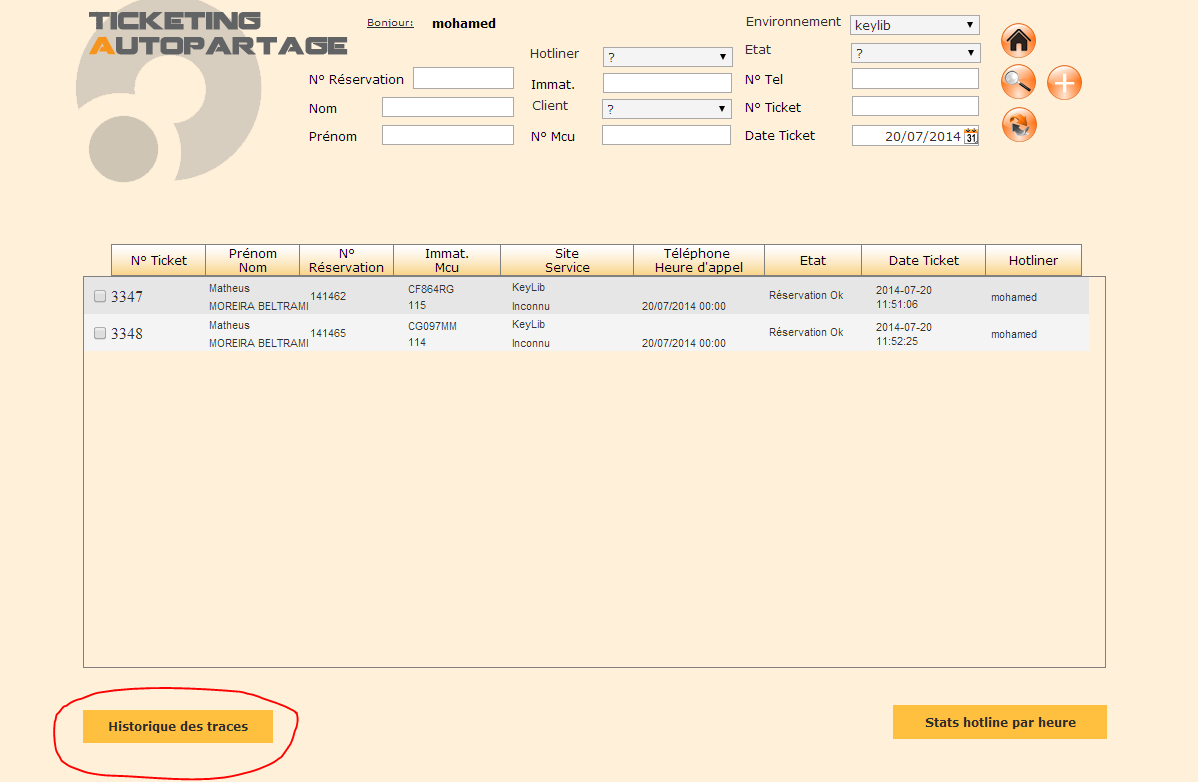Click the magnifying glass search icon
The image size is (1198, 782).
[1018, 82]
